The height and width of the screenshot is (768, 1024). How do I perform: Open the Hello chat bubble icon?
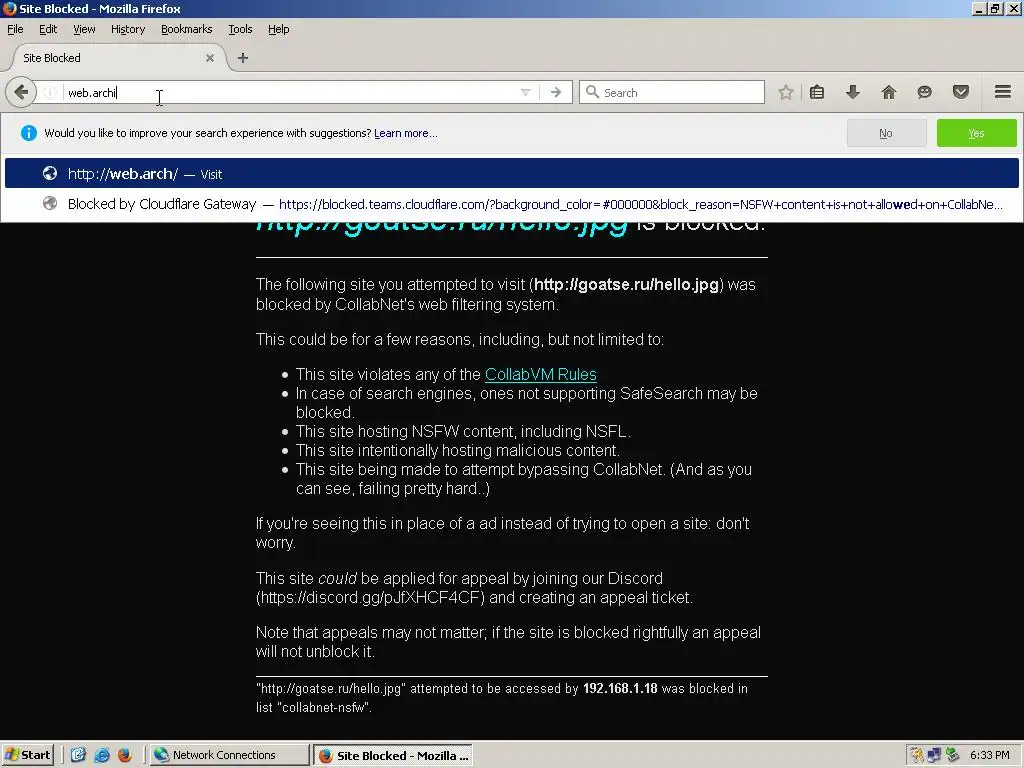click(924, 92)
